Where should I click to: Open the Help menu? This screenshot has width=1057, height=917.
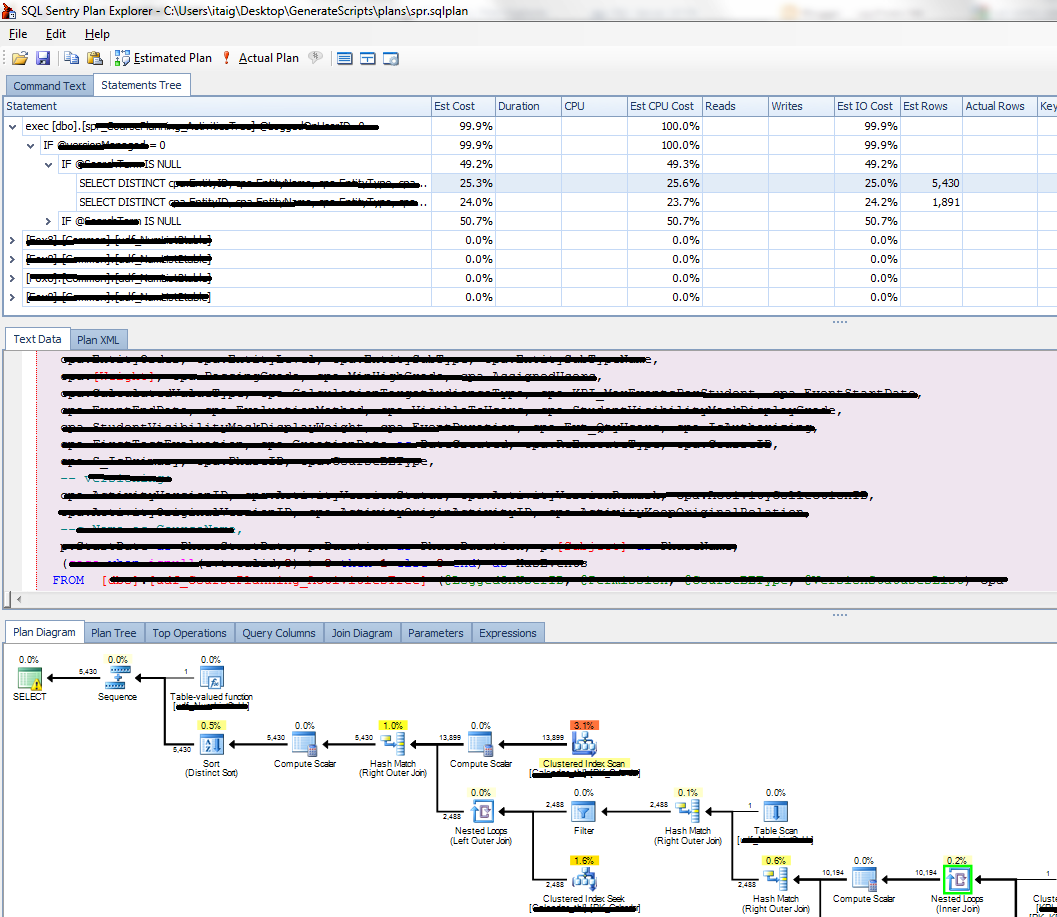[x=97, y=34]
